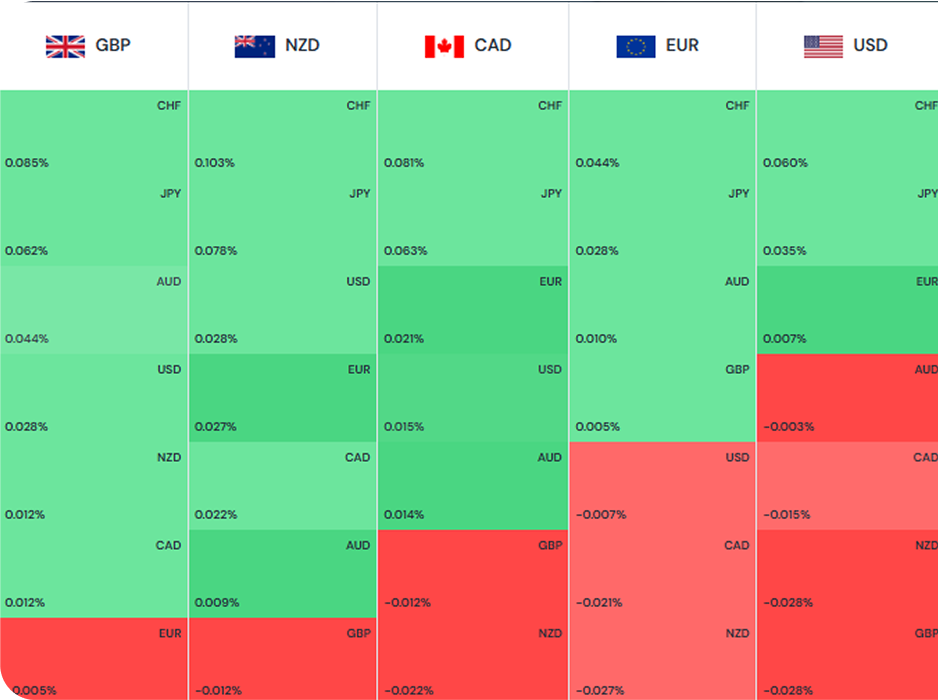Click the New Zealand flag icon

point(254,46)
